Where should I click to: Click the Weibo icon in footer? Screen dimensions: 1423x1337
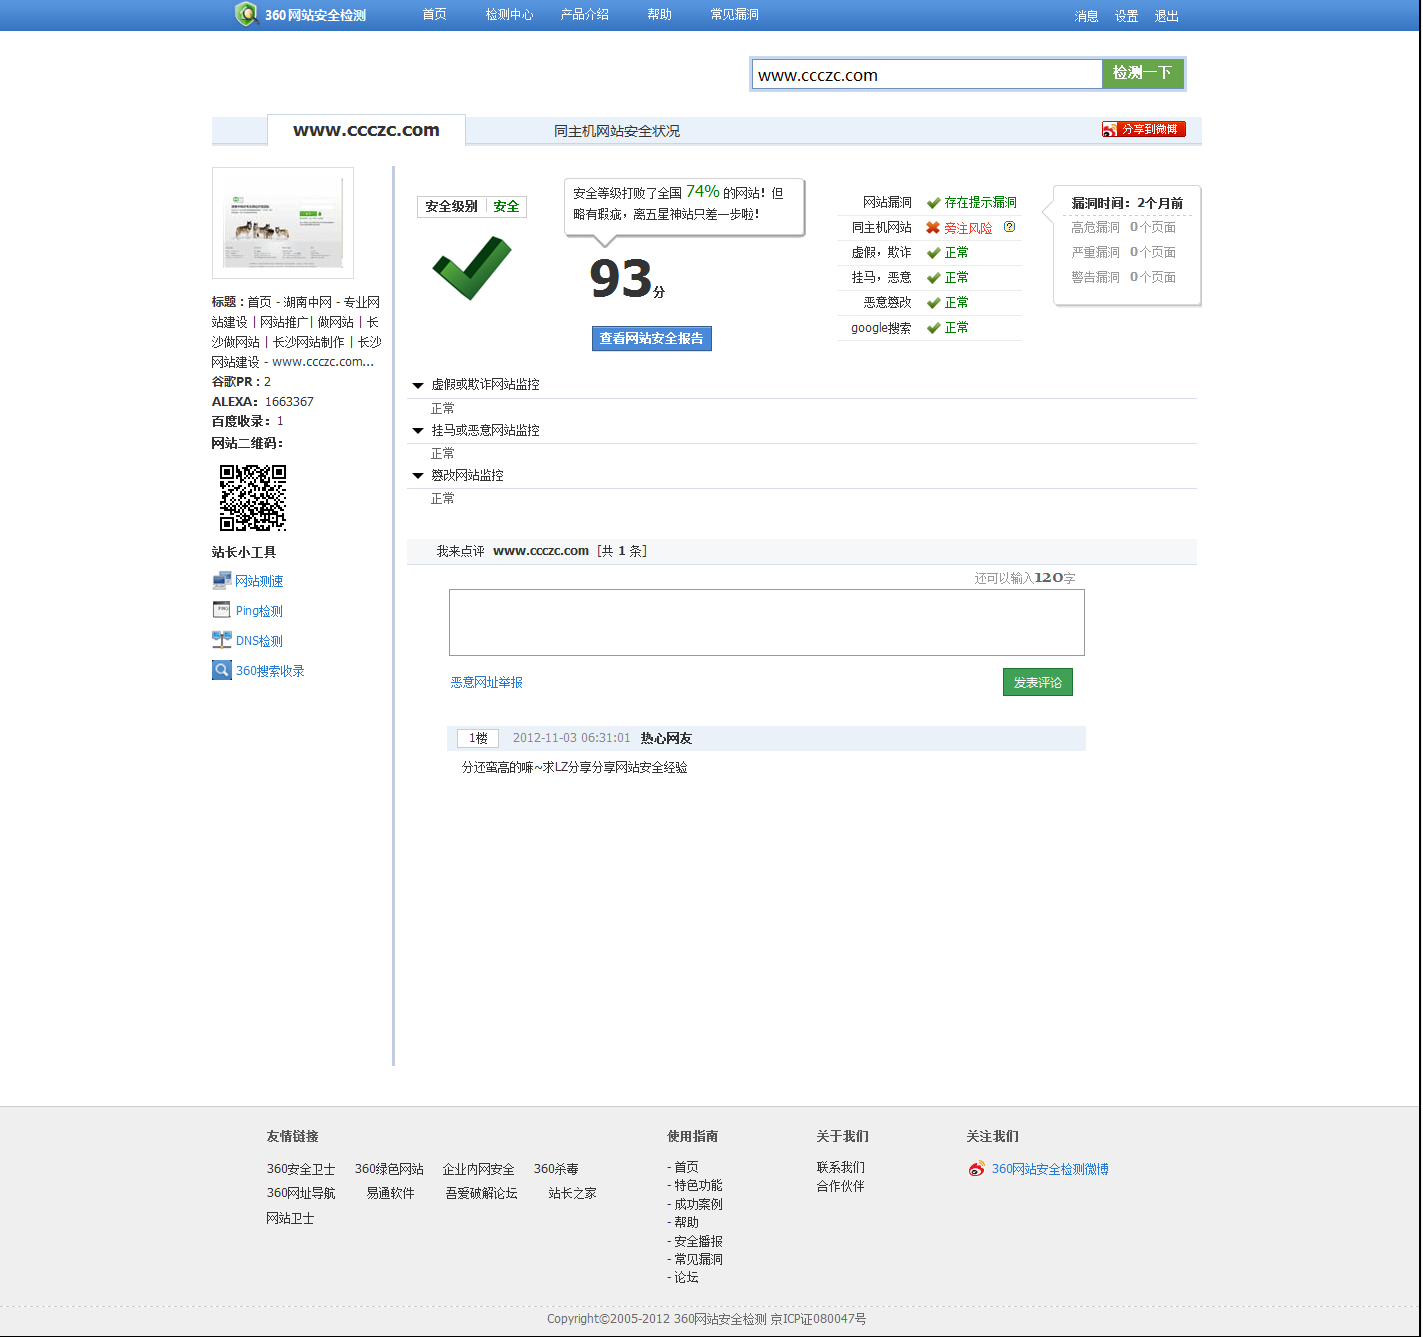(976, 1168)
